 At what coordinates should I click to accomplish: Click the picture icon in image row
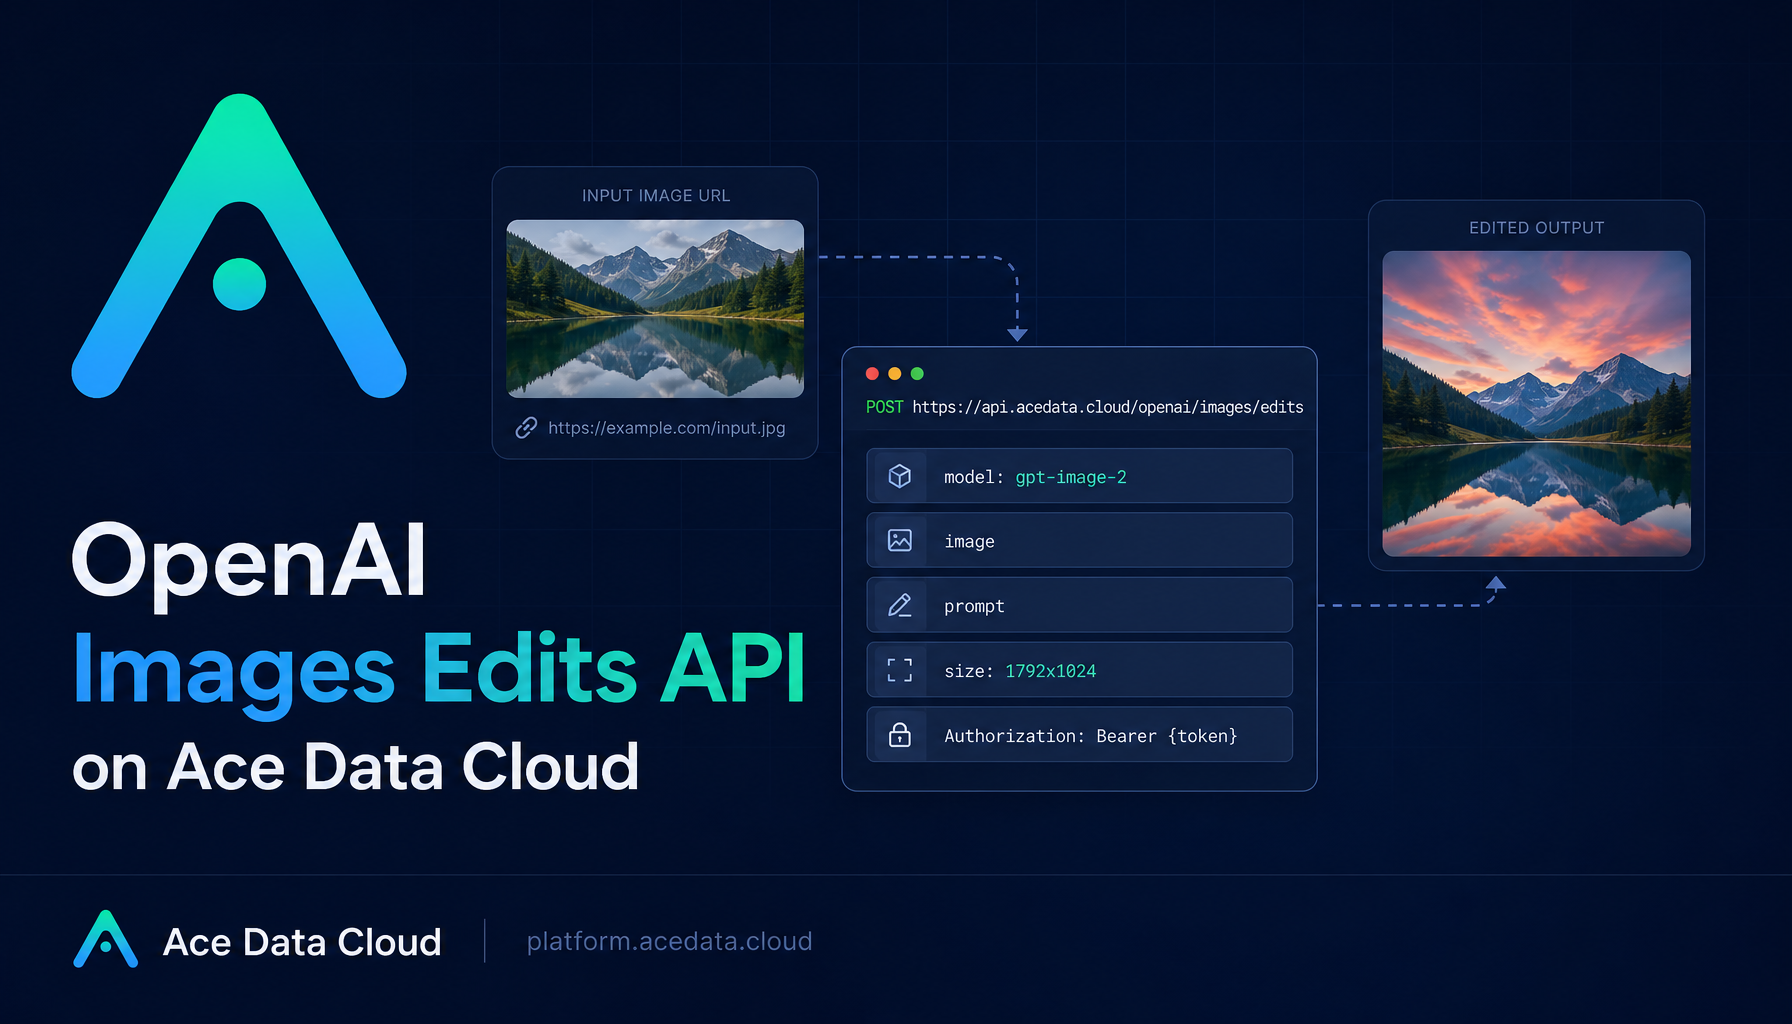(x=900, y=541)
